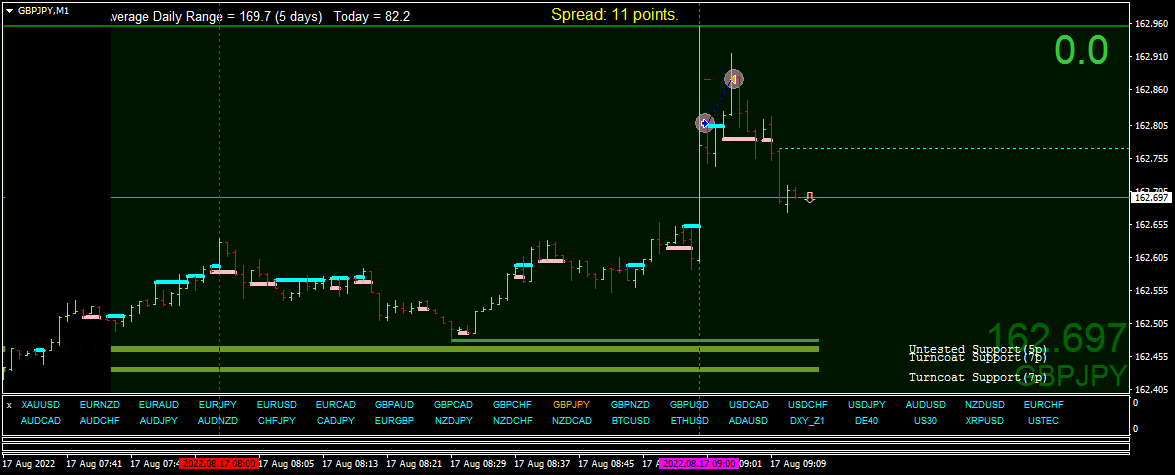Load the USDCHF chart

808,405
